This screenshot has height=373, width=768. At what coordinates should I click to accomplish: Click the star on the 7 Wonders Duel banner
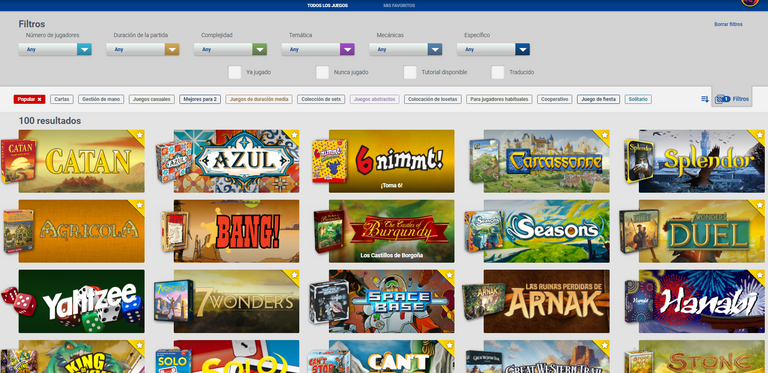[759, 205]
